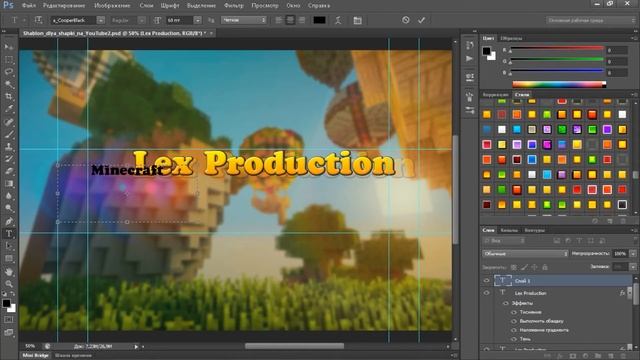Open the font style dropdown

point(141,20)
